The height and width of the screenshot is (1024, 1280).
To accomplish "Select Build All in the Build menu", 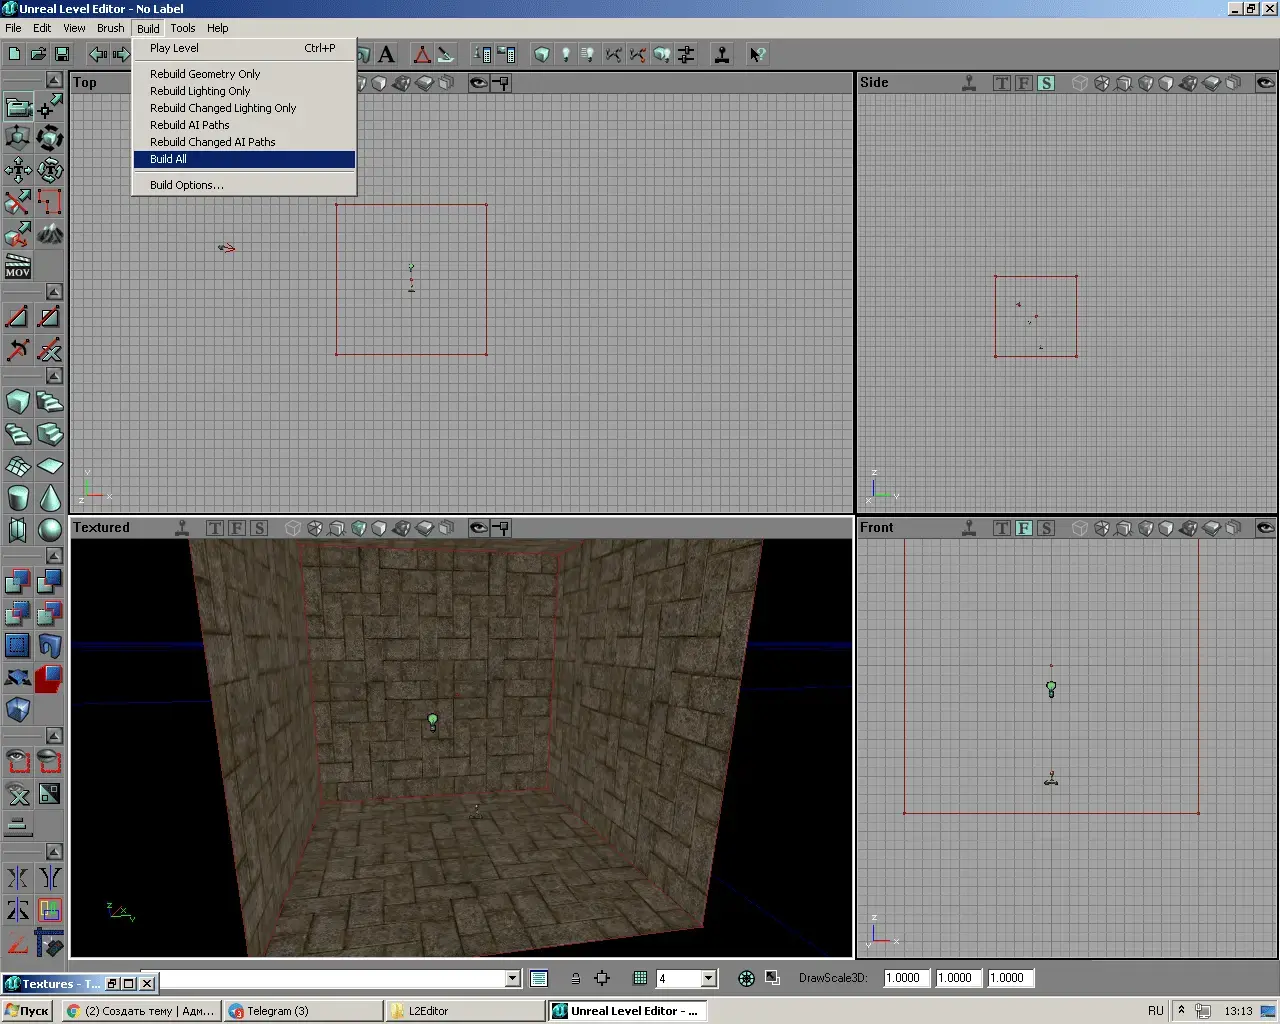I will pos(244,159).
